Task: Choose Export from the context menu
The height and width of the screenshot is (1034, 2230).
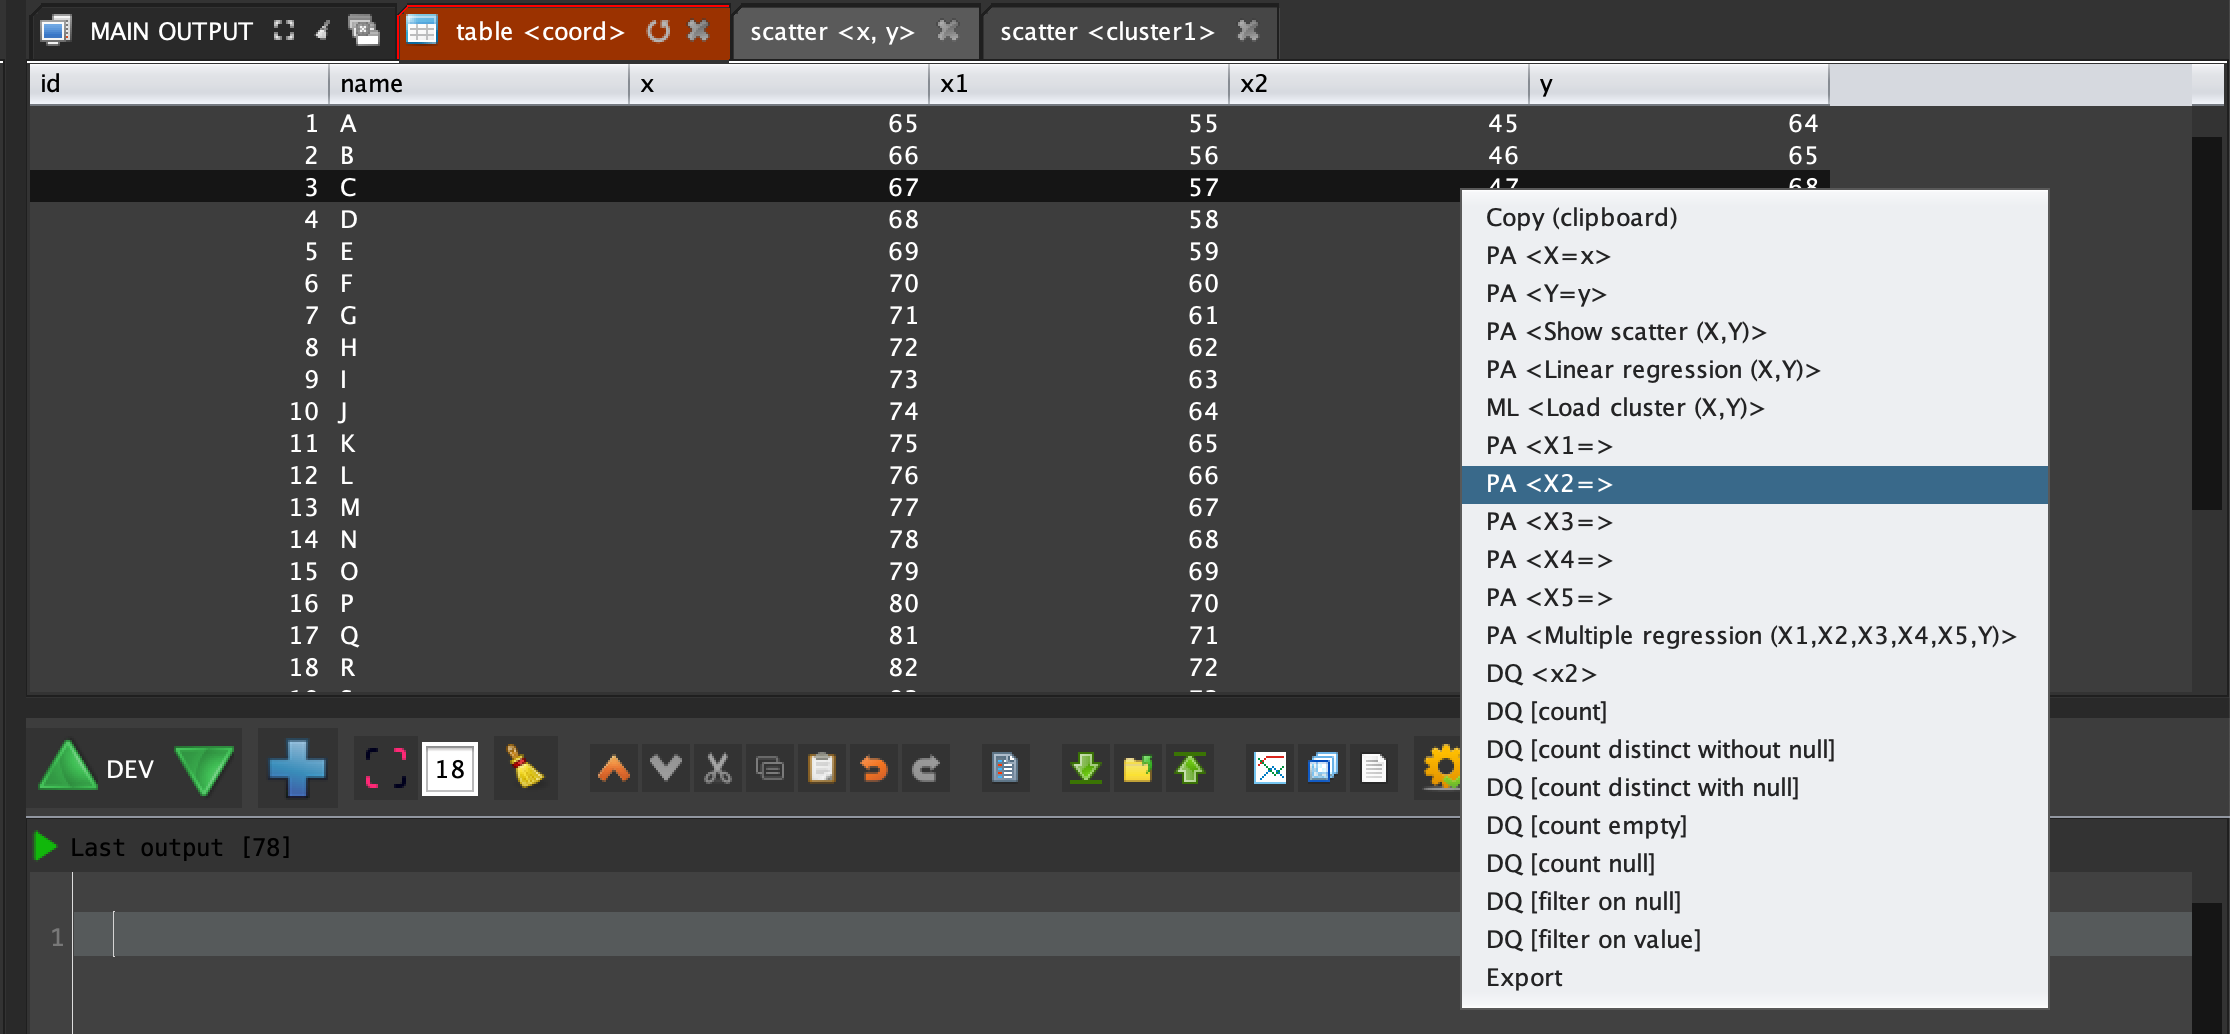Action: point(1523,978)
